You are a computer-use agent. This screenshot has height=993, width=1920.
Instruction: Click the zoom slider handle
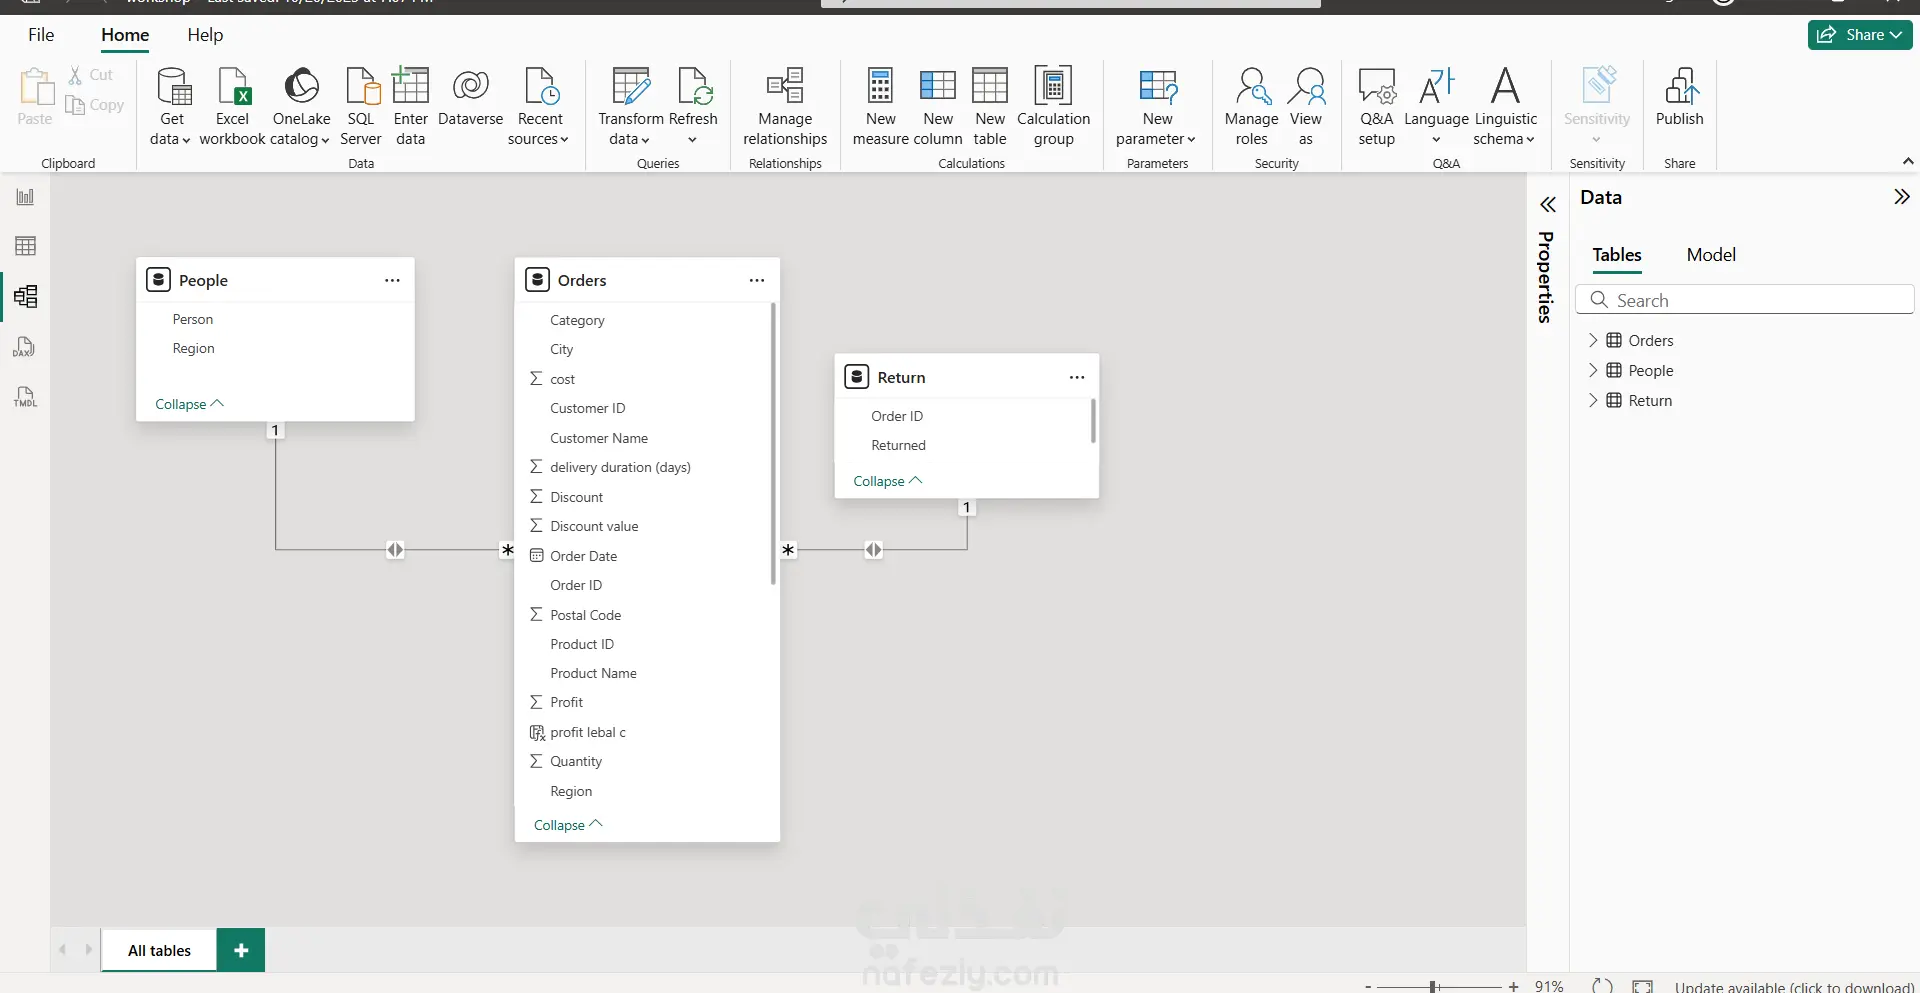1433,986
